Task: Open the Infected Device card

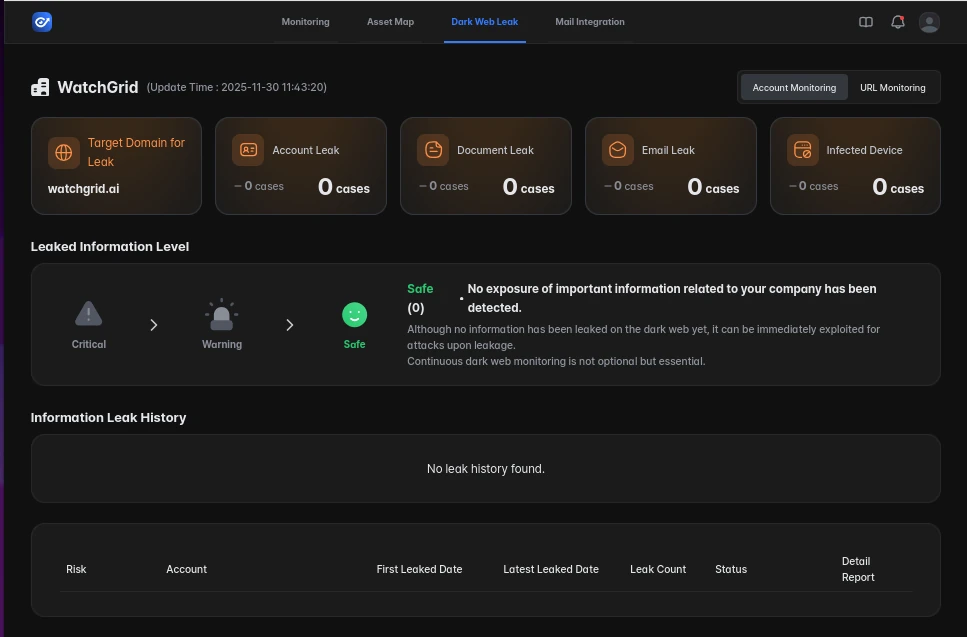Action: 855,166
